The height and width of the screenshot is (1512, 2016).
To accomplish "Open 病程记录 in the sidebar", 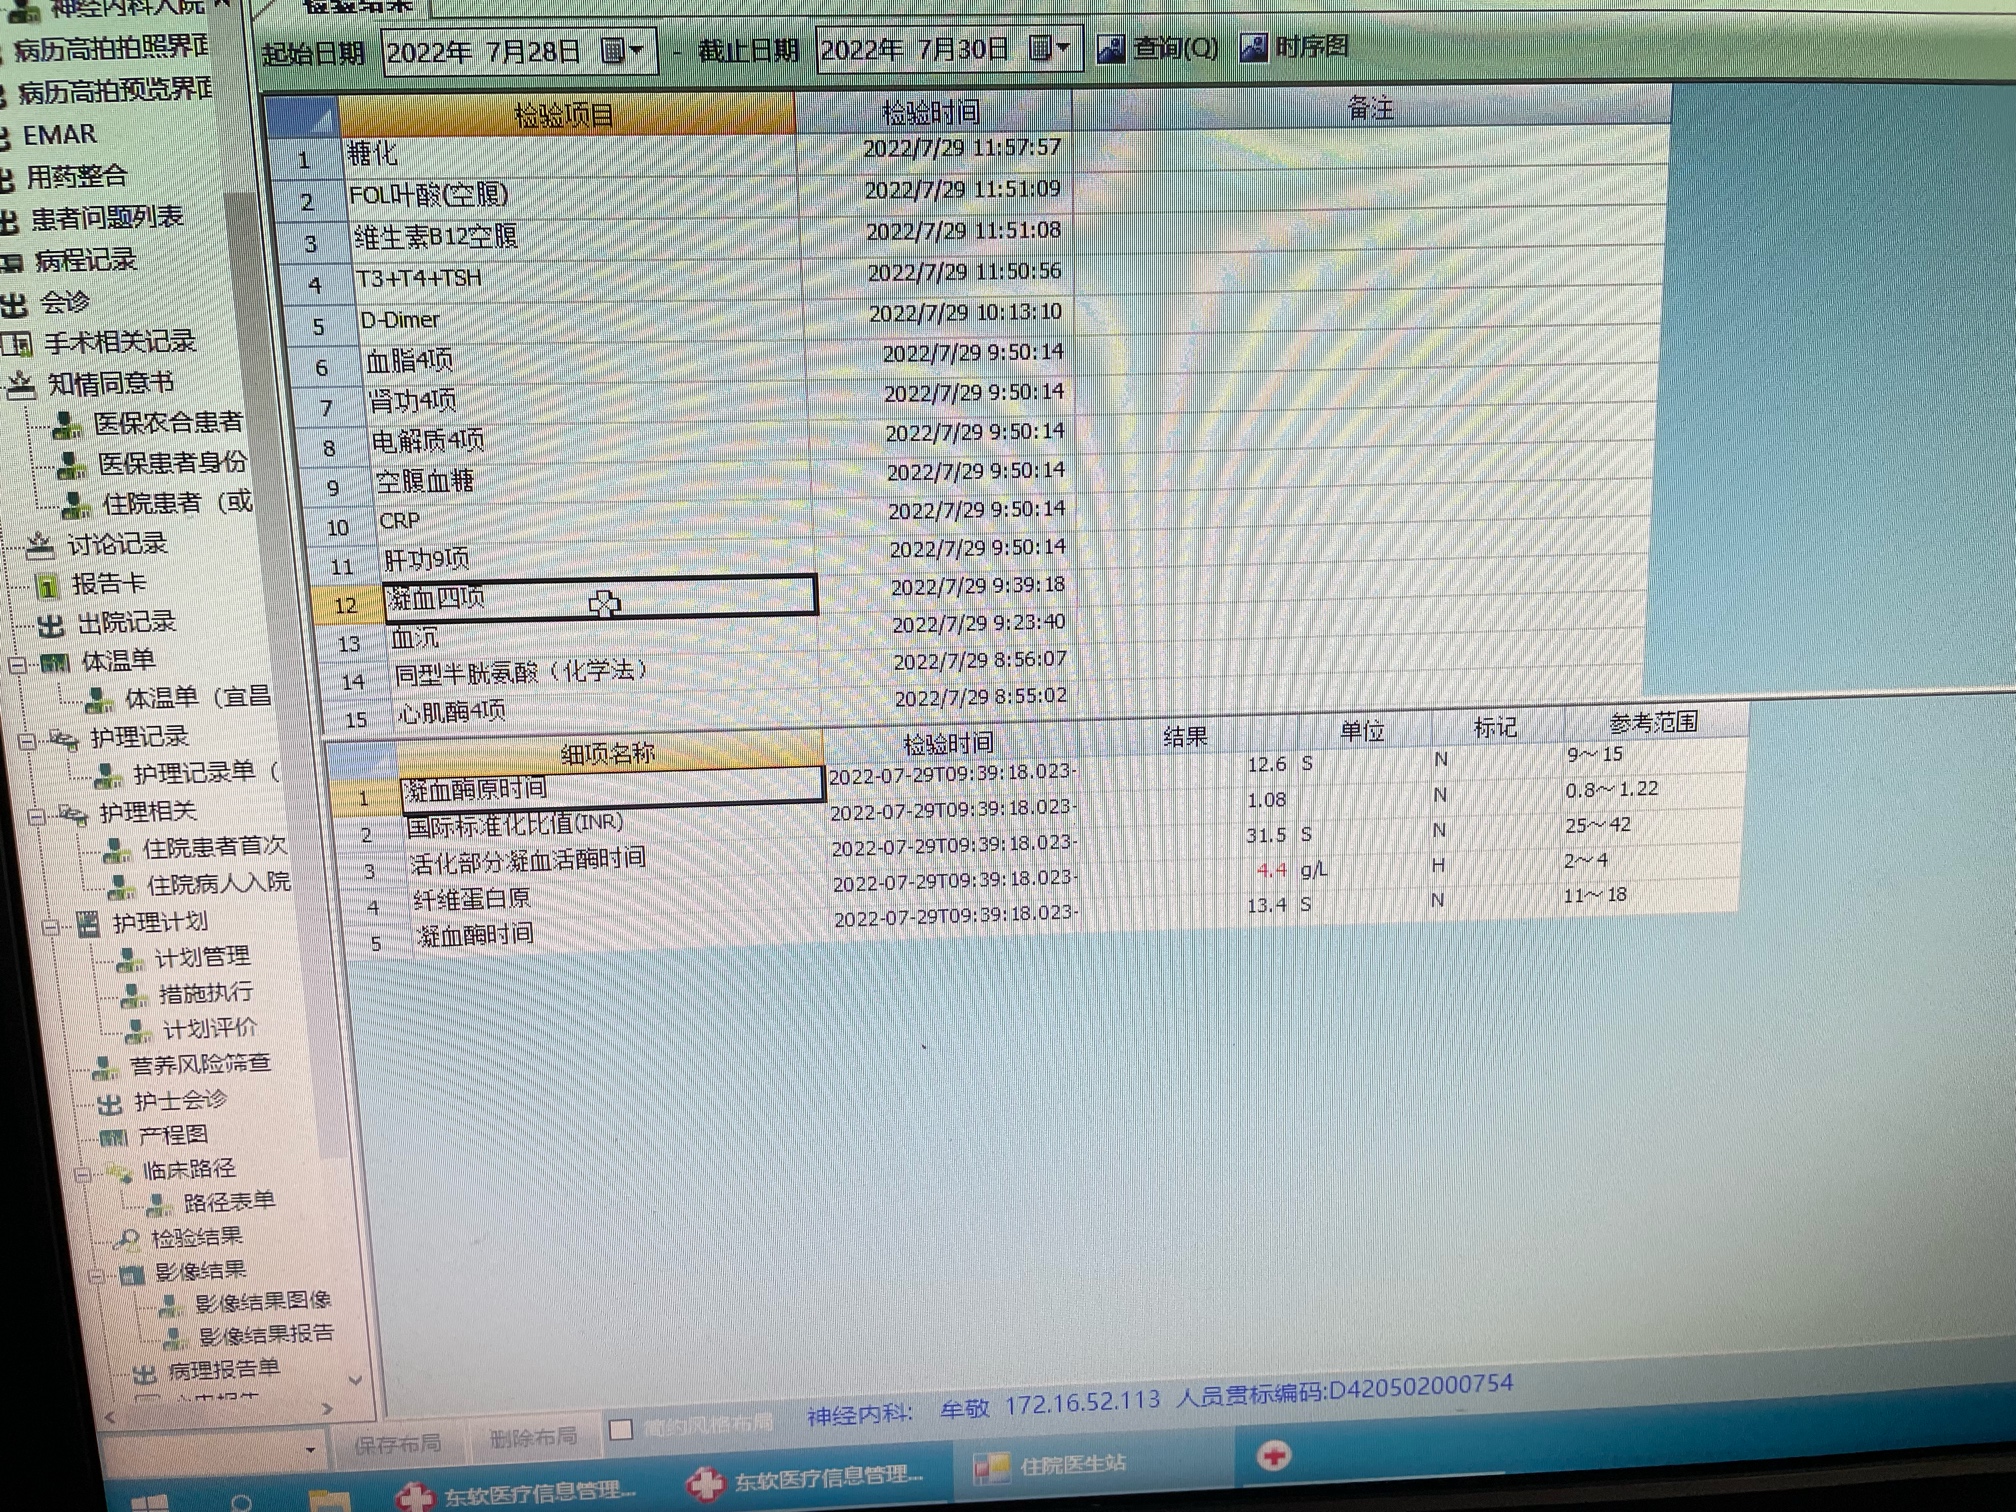I will point(85,260).
